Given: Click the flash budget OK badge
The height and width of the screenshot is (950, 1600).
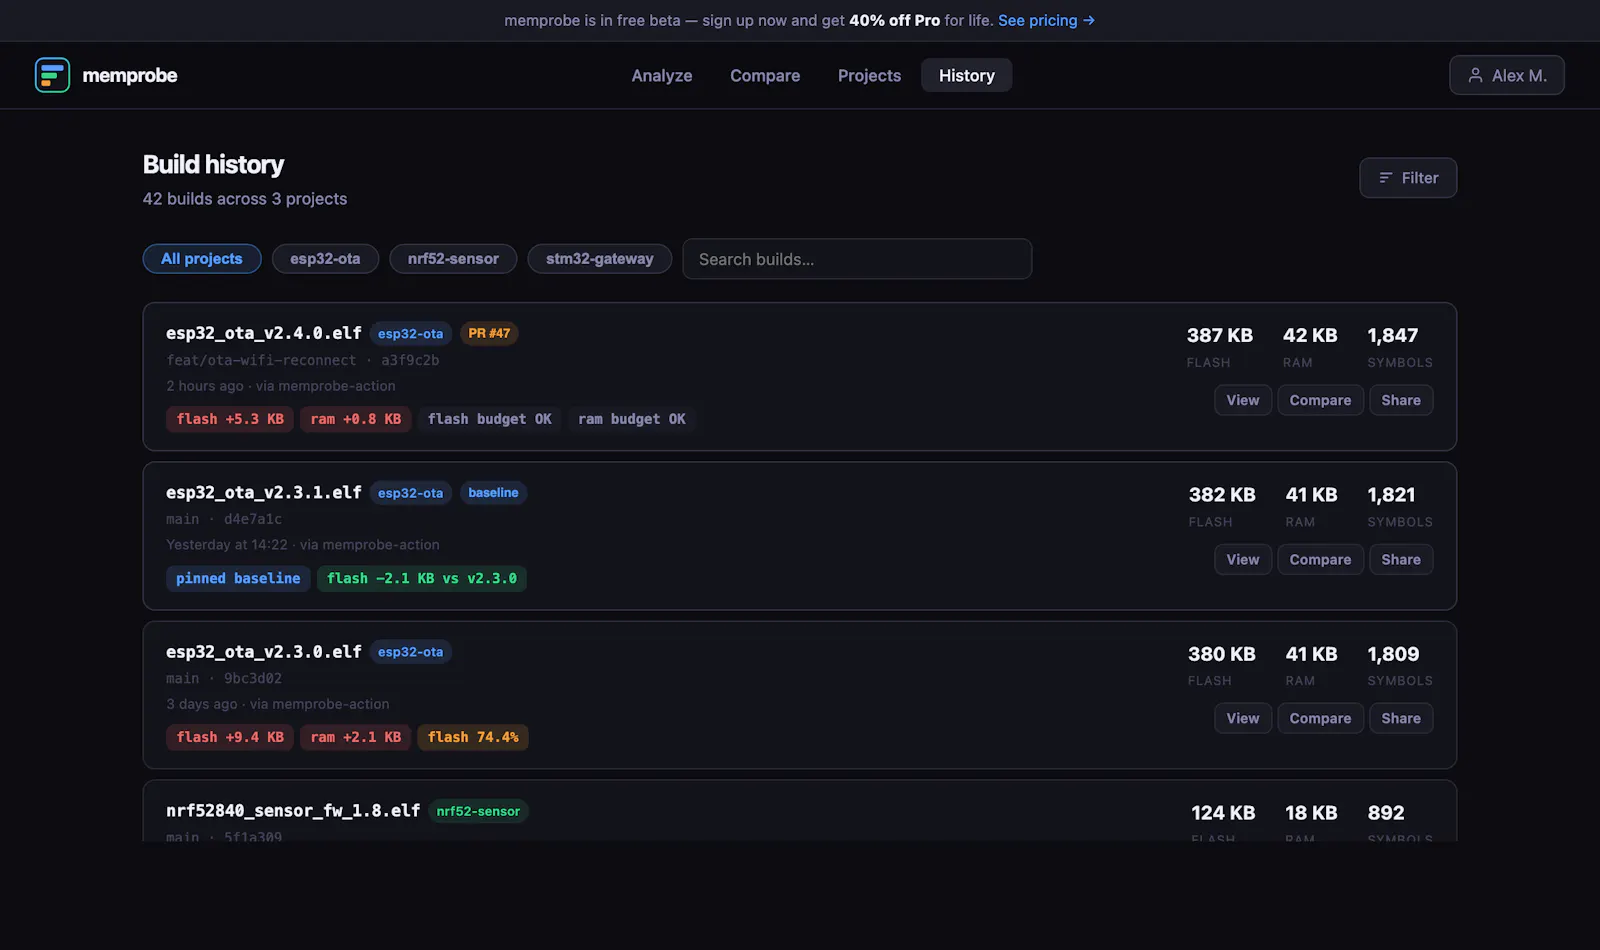Looking at the screenshot, I should pyautogui.click(x=489, y=419).
